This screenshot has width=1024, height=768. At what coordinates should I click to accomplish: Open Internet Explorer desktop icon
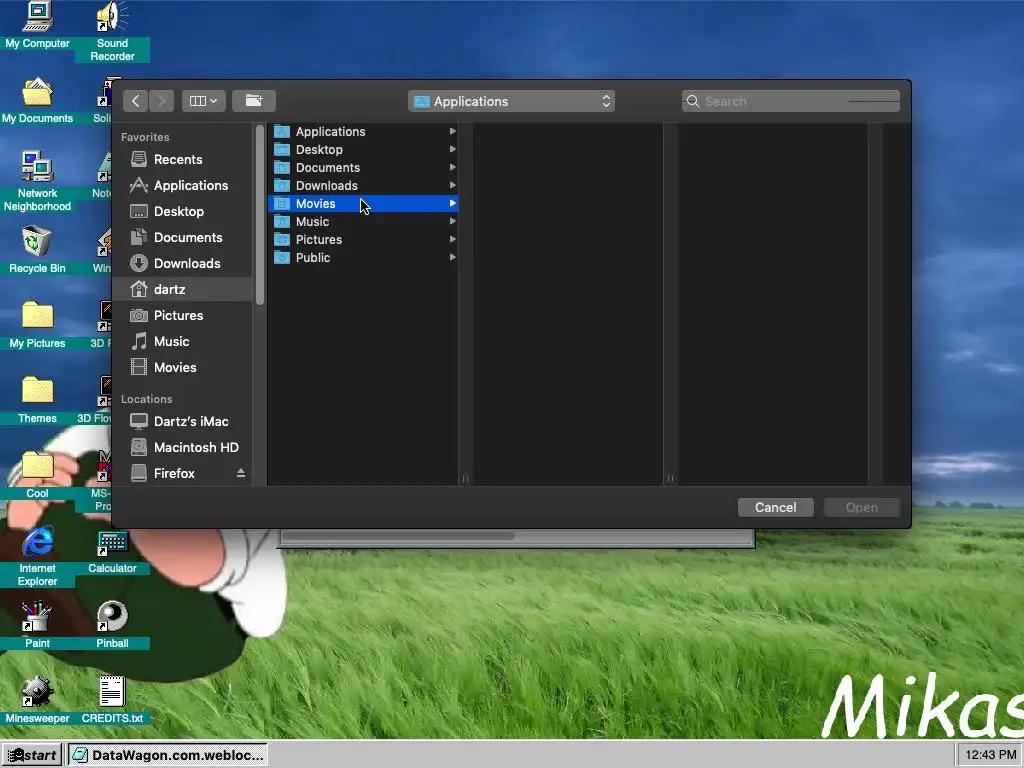(37, 556)
